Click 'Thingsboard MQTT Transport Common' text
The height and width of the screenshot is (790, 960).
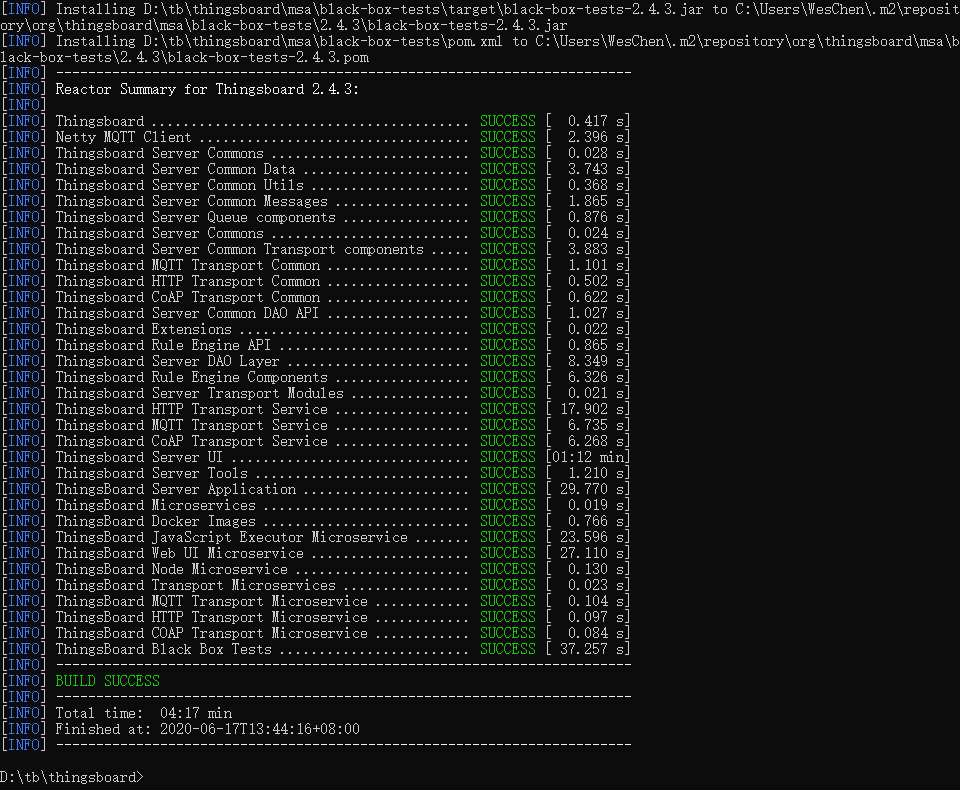(x=187, y=265)
